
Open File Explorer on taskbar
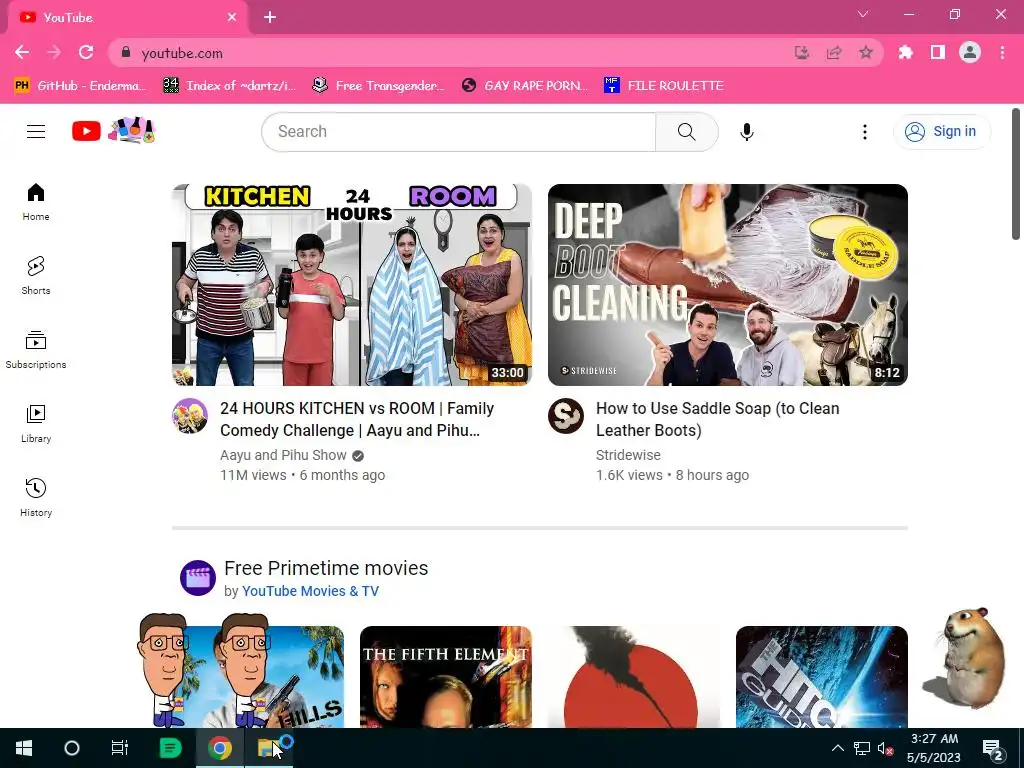[x=268, y=748]
